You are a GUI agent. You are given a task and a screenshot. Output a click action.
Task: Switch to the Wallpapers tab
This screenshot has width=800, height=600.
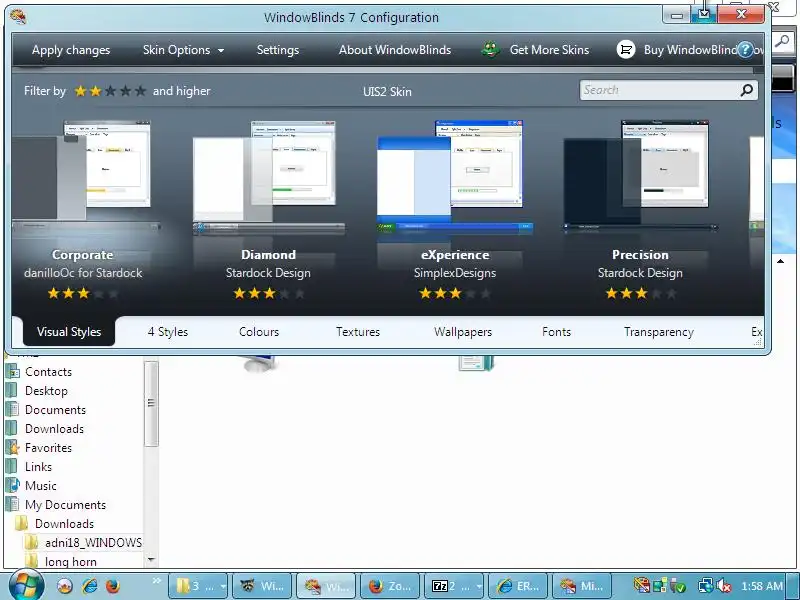(463, 332)
